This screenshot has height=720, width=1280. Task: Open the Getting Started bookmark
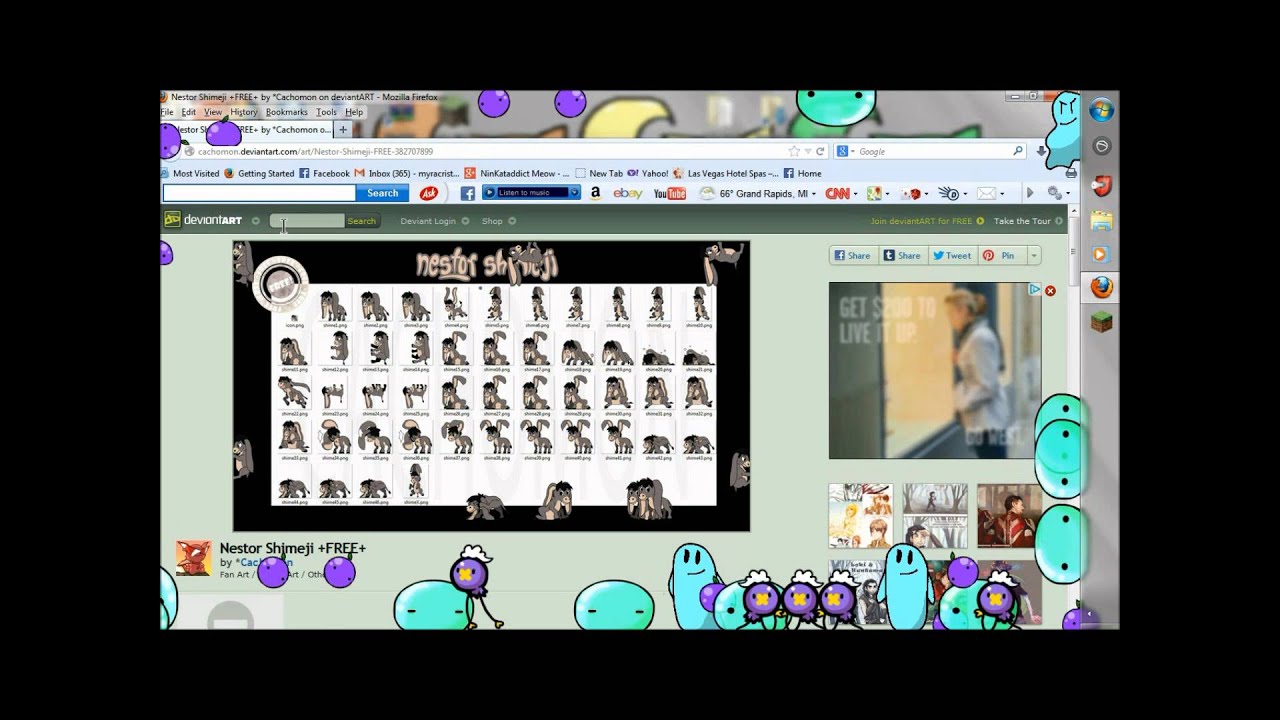(x=259, y=173)
